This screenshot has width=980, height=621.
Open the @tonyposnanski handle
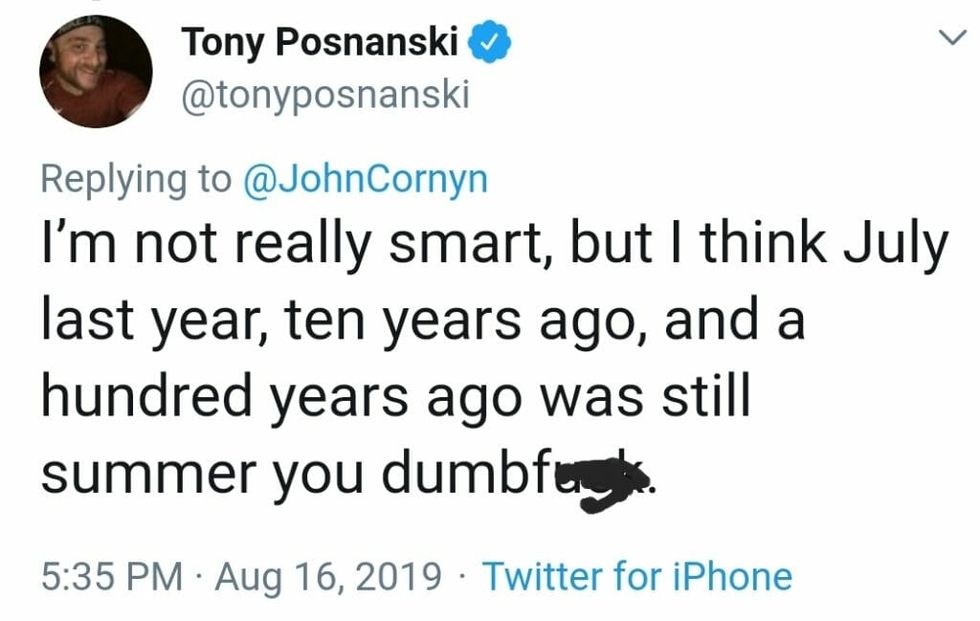325,95
